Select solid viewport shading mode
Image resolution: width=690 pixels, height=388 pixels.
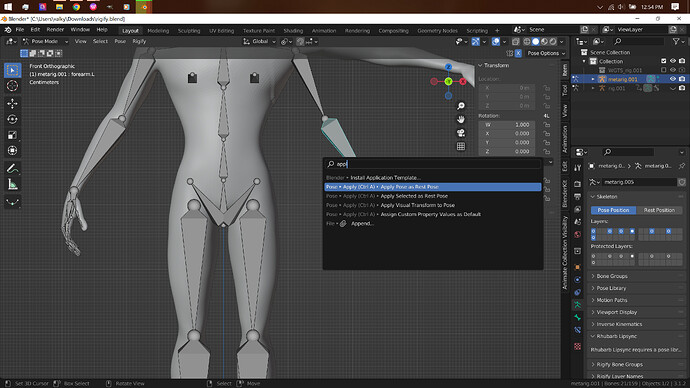pyautogui.click(x=536, y=41)
